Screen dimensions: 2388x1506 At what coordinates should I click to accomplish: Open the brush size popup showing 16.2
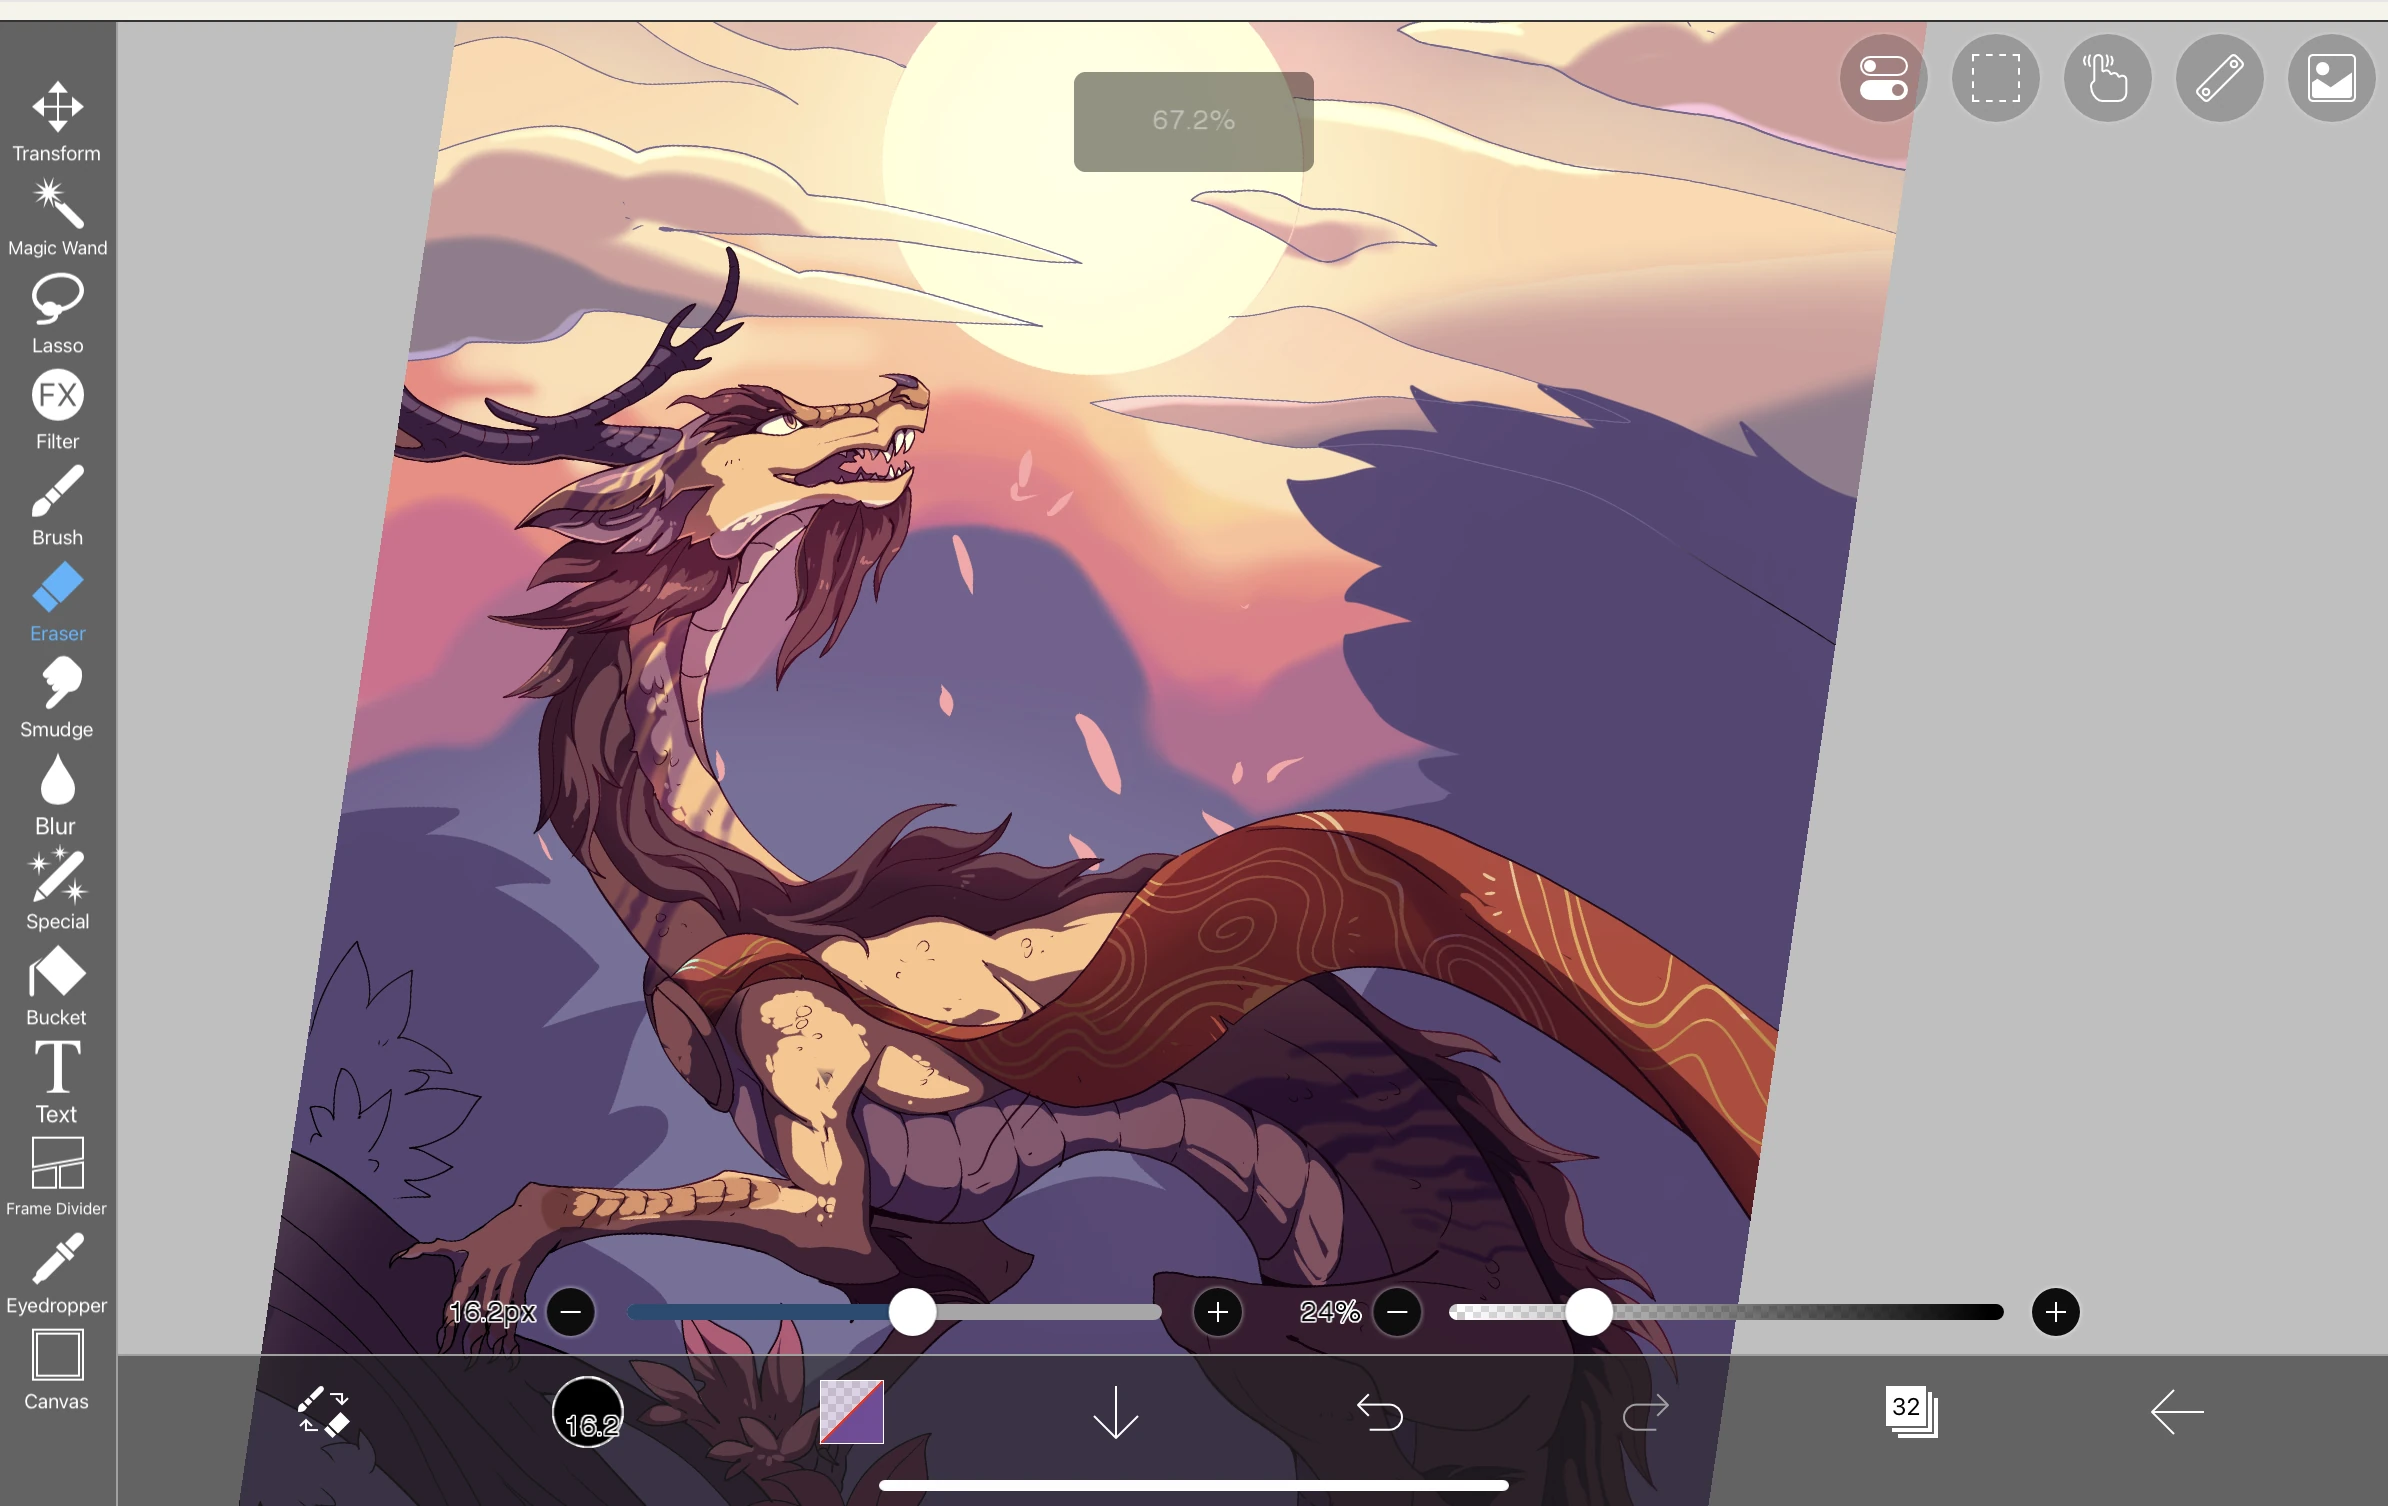(588, 1413)
